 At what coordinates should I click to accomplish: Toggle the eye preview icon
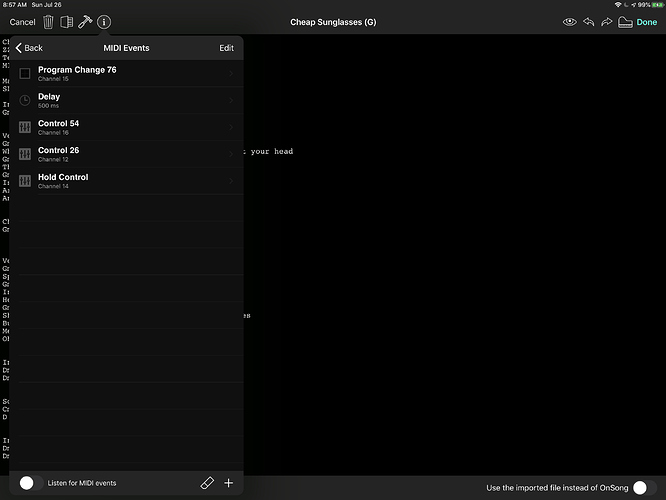coord(570,22)
